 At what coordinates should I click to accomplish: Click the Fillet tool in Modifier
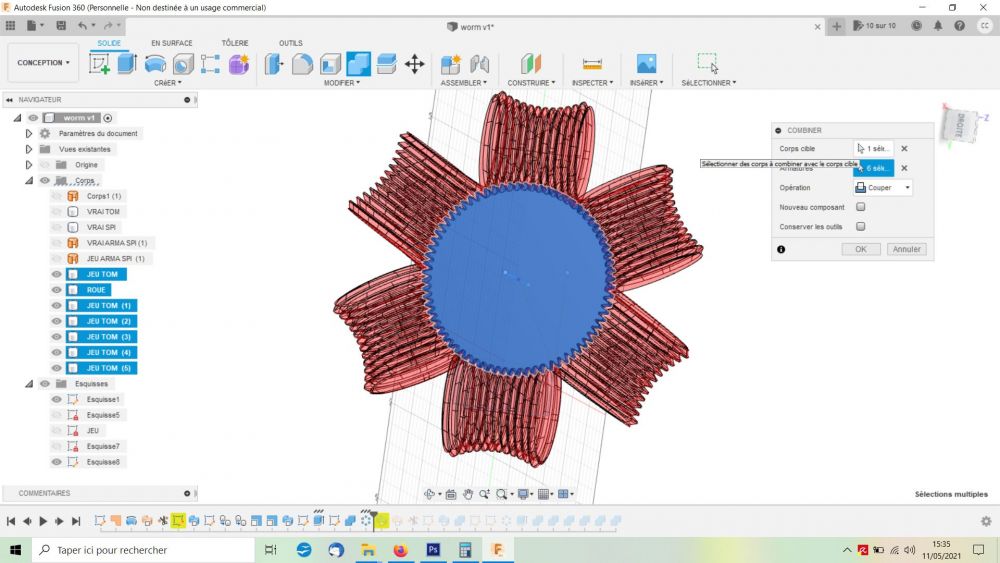[302, 64]
